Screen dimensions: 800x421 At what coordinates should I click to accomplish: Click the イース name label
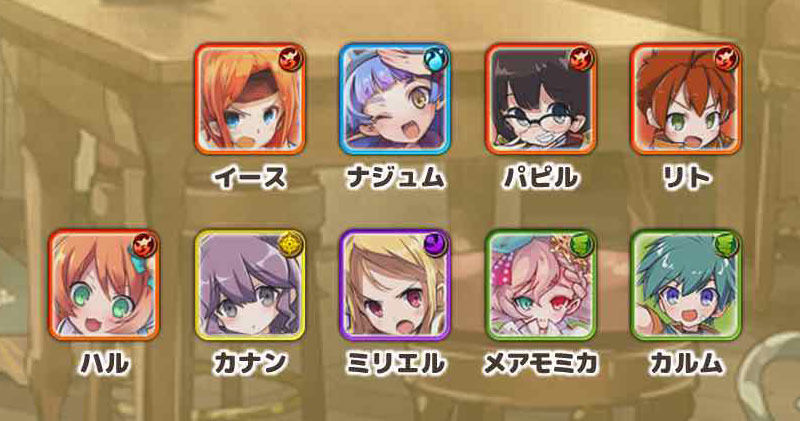(x=250, y=177)
